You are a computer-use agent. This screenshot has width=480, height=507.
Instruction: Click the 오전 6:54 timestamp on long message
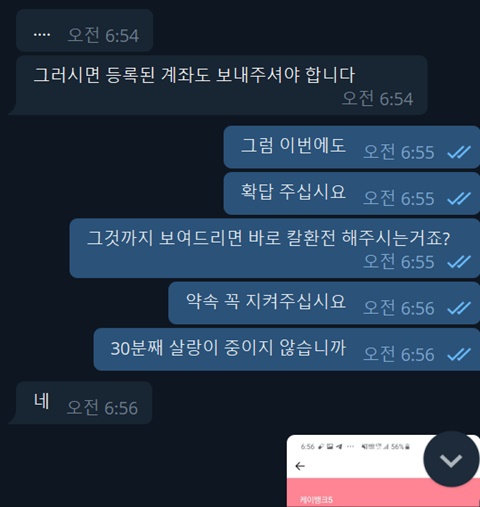[x=378, y=99]
